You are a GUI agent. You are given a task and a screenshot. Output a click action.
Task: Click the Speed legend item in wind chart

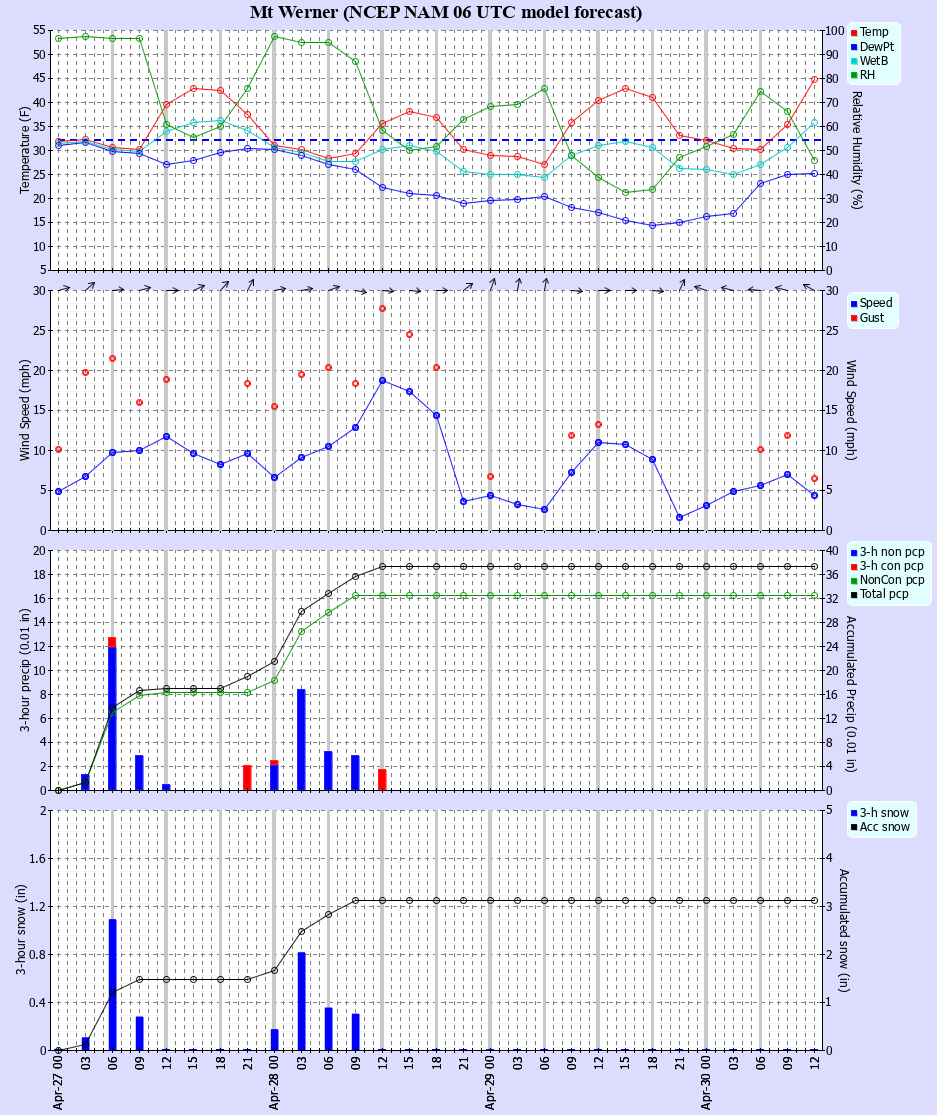pyautogui.click(x=876, y=303)
